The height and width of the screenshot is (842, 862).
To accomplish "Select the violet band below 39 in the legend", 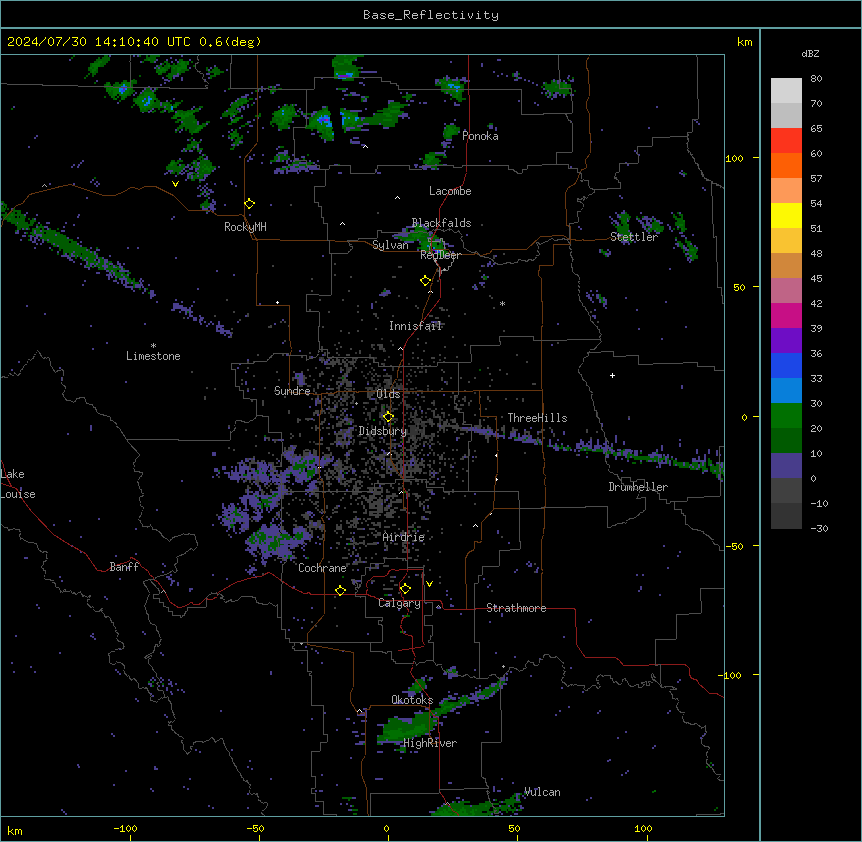I will pos(786,340).
